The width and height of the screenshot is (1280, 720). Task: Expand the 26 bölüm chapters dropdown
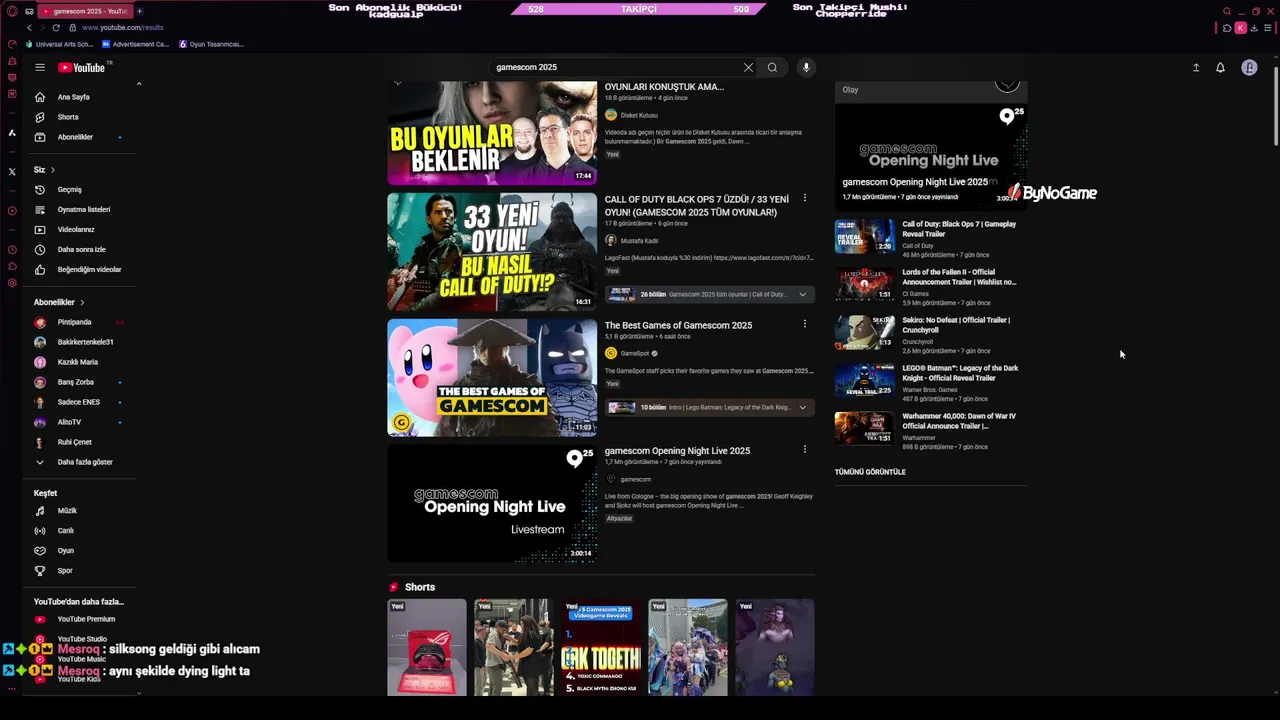pos(802,295)
